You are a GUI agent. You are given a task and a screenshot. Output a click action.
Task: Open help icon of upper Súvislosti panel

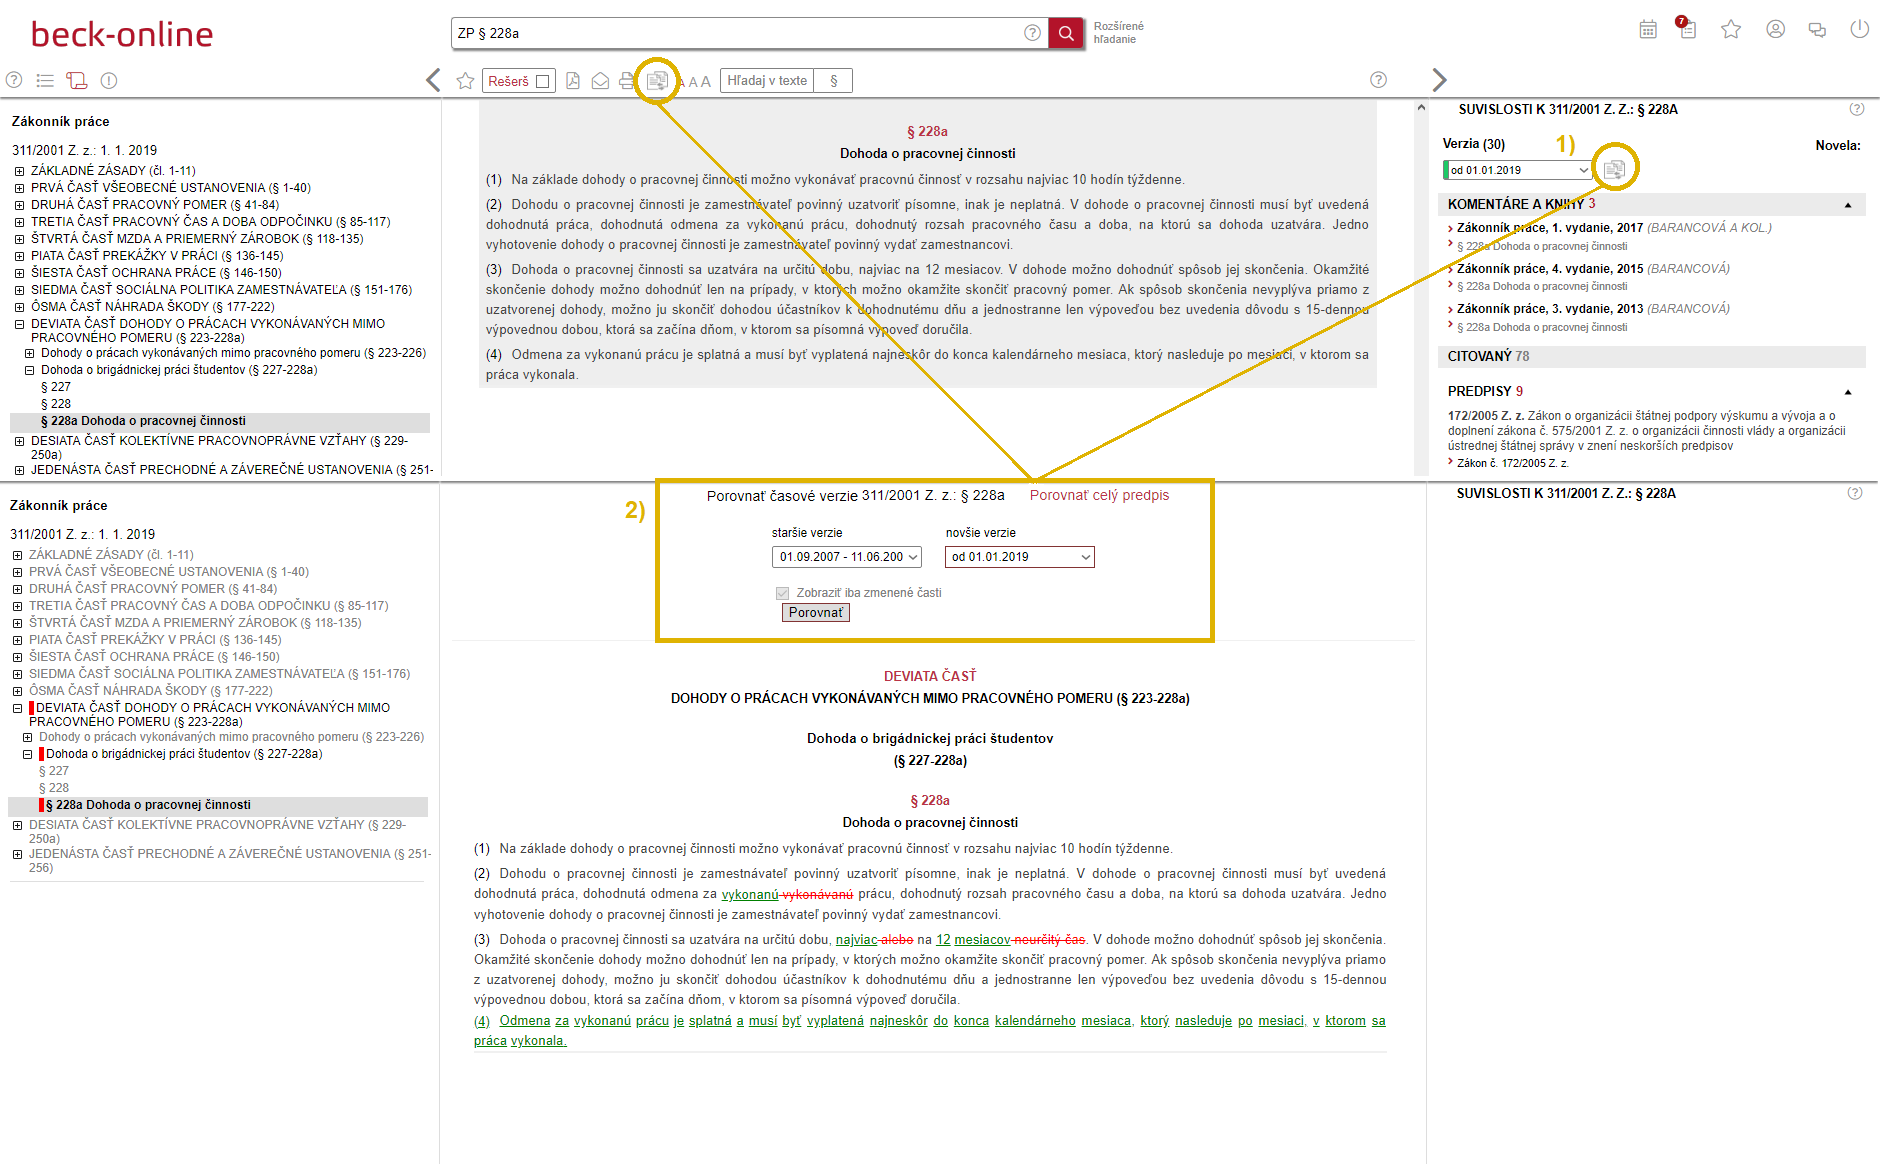(x=1857, y=109)
